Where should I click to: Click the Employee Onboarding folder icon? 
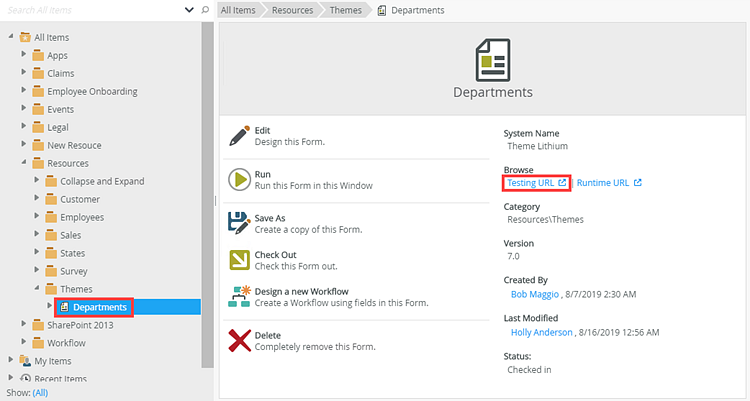38,91
